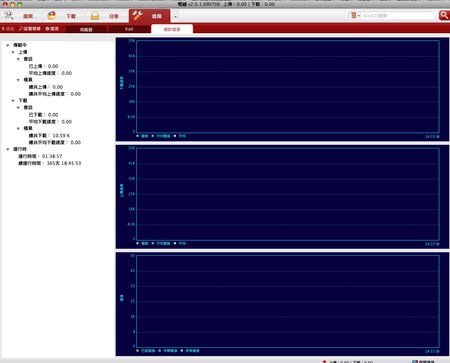Click the red search magnifier button
450x363 pixels.
click(444, 15)
